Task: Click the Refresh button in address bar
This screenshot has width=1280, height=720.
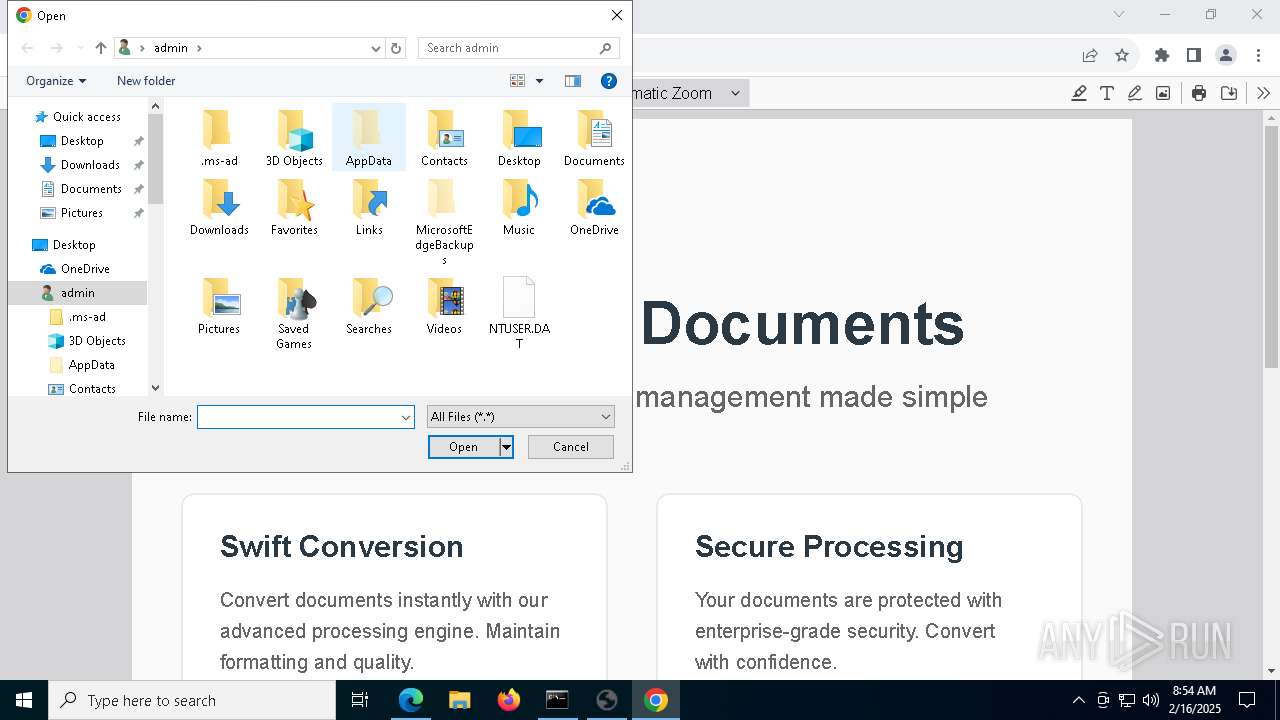Action: pyautogui.click(x=396, y=48)
